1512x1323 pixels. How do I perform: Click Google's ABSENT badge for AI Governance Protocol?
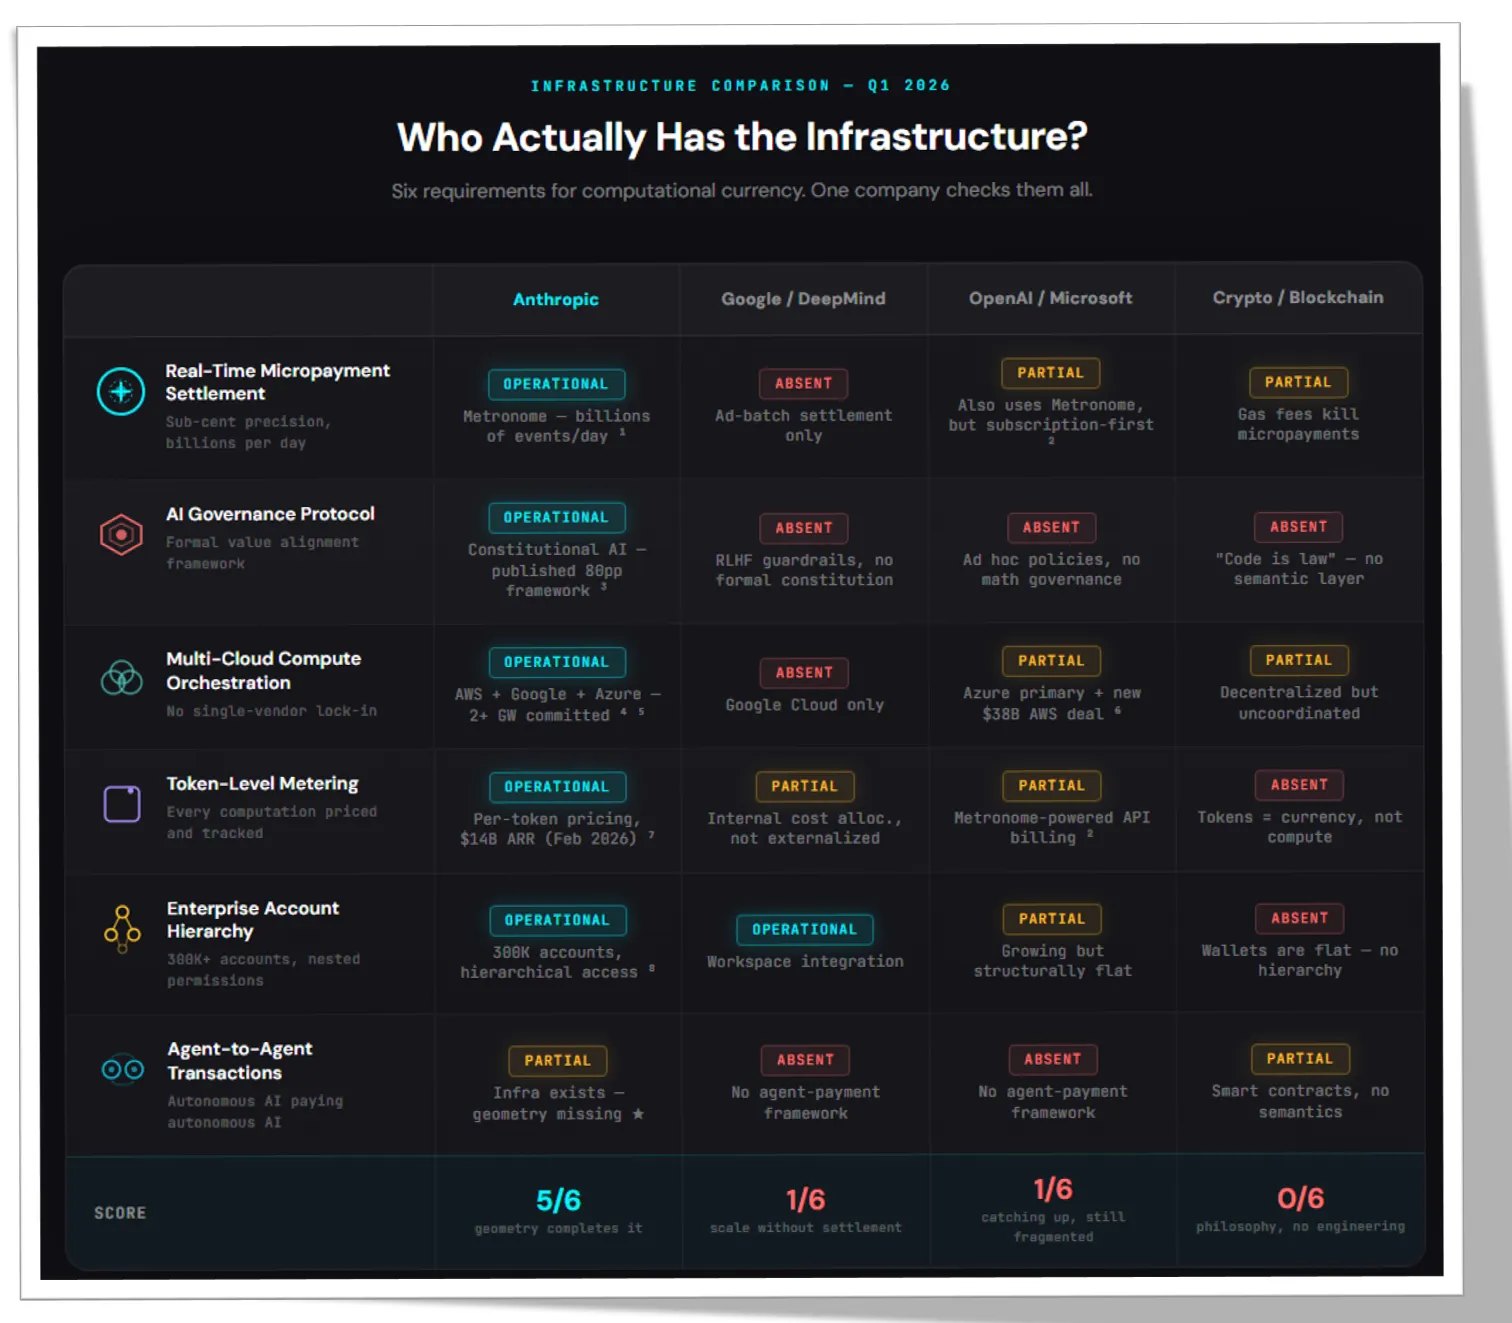point(804,528)
